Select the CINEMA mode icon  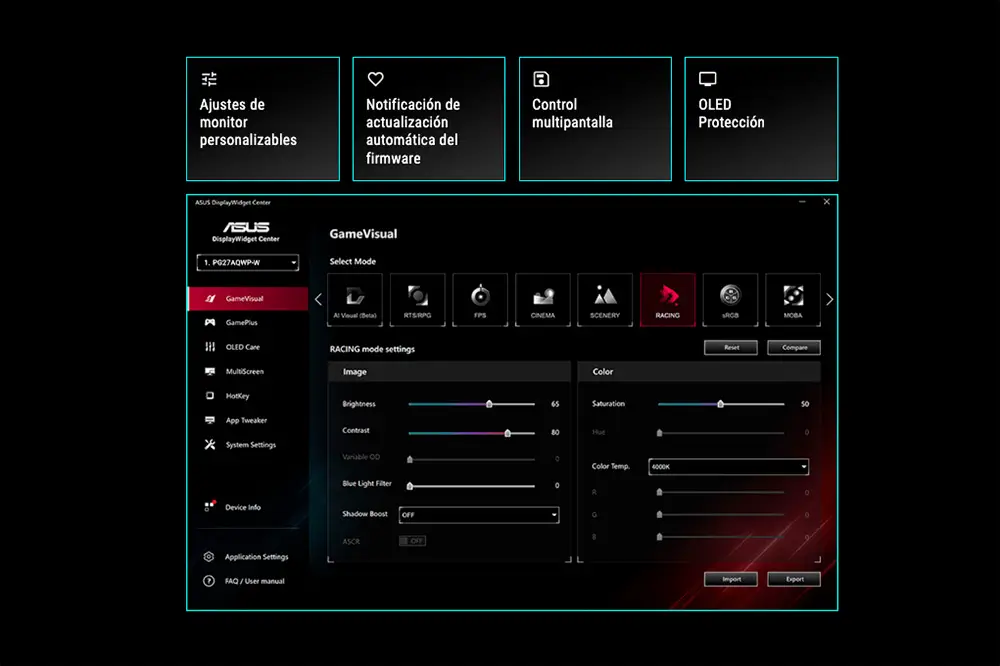tap(542, 300)
